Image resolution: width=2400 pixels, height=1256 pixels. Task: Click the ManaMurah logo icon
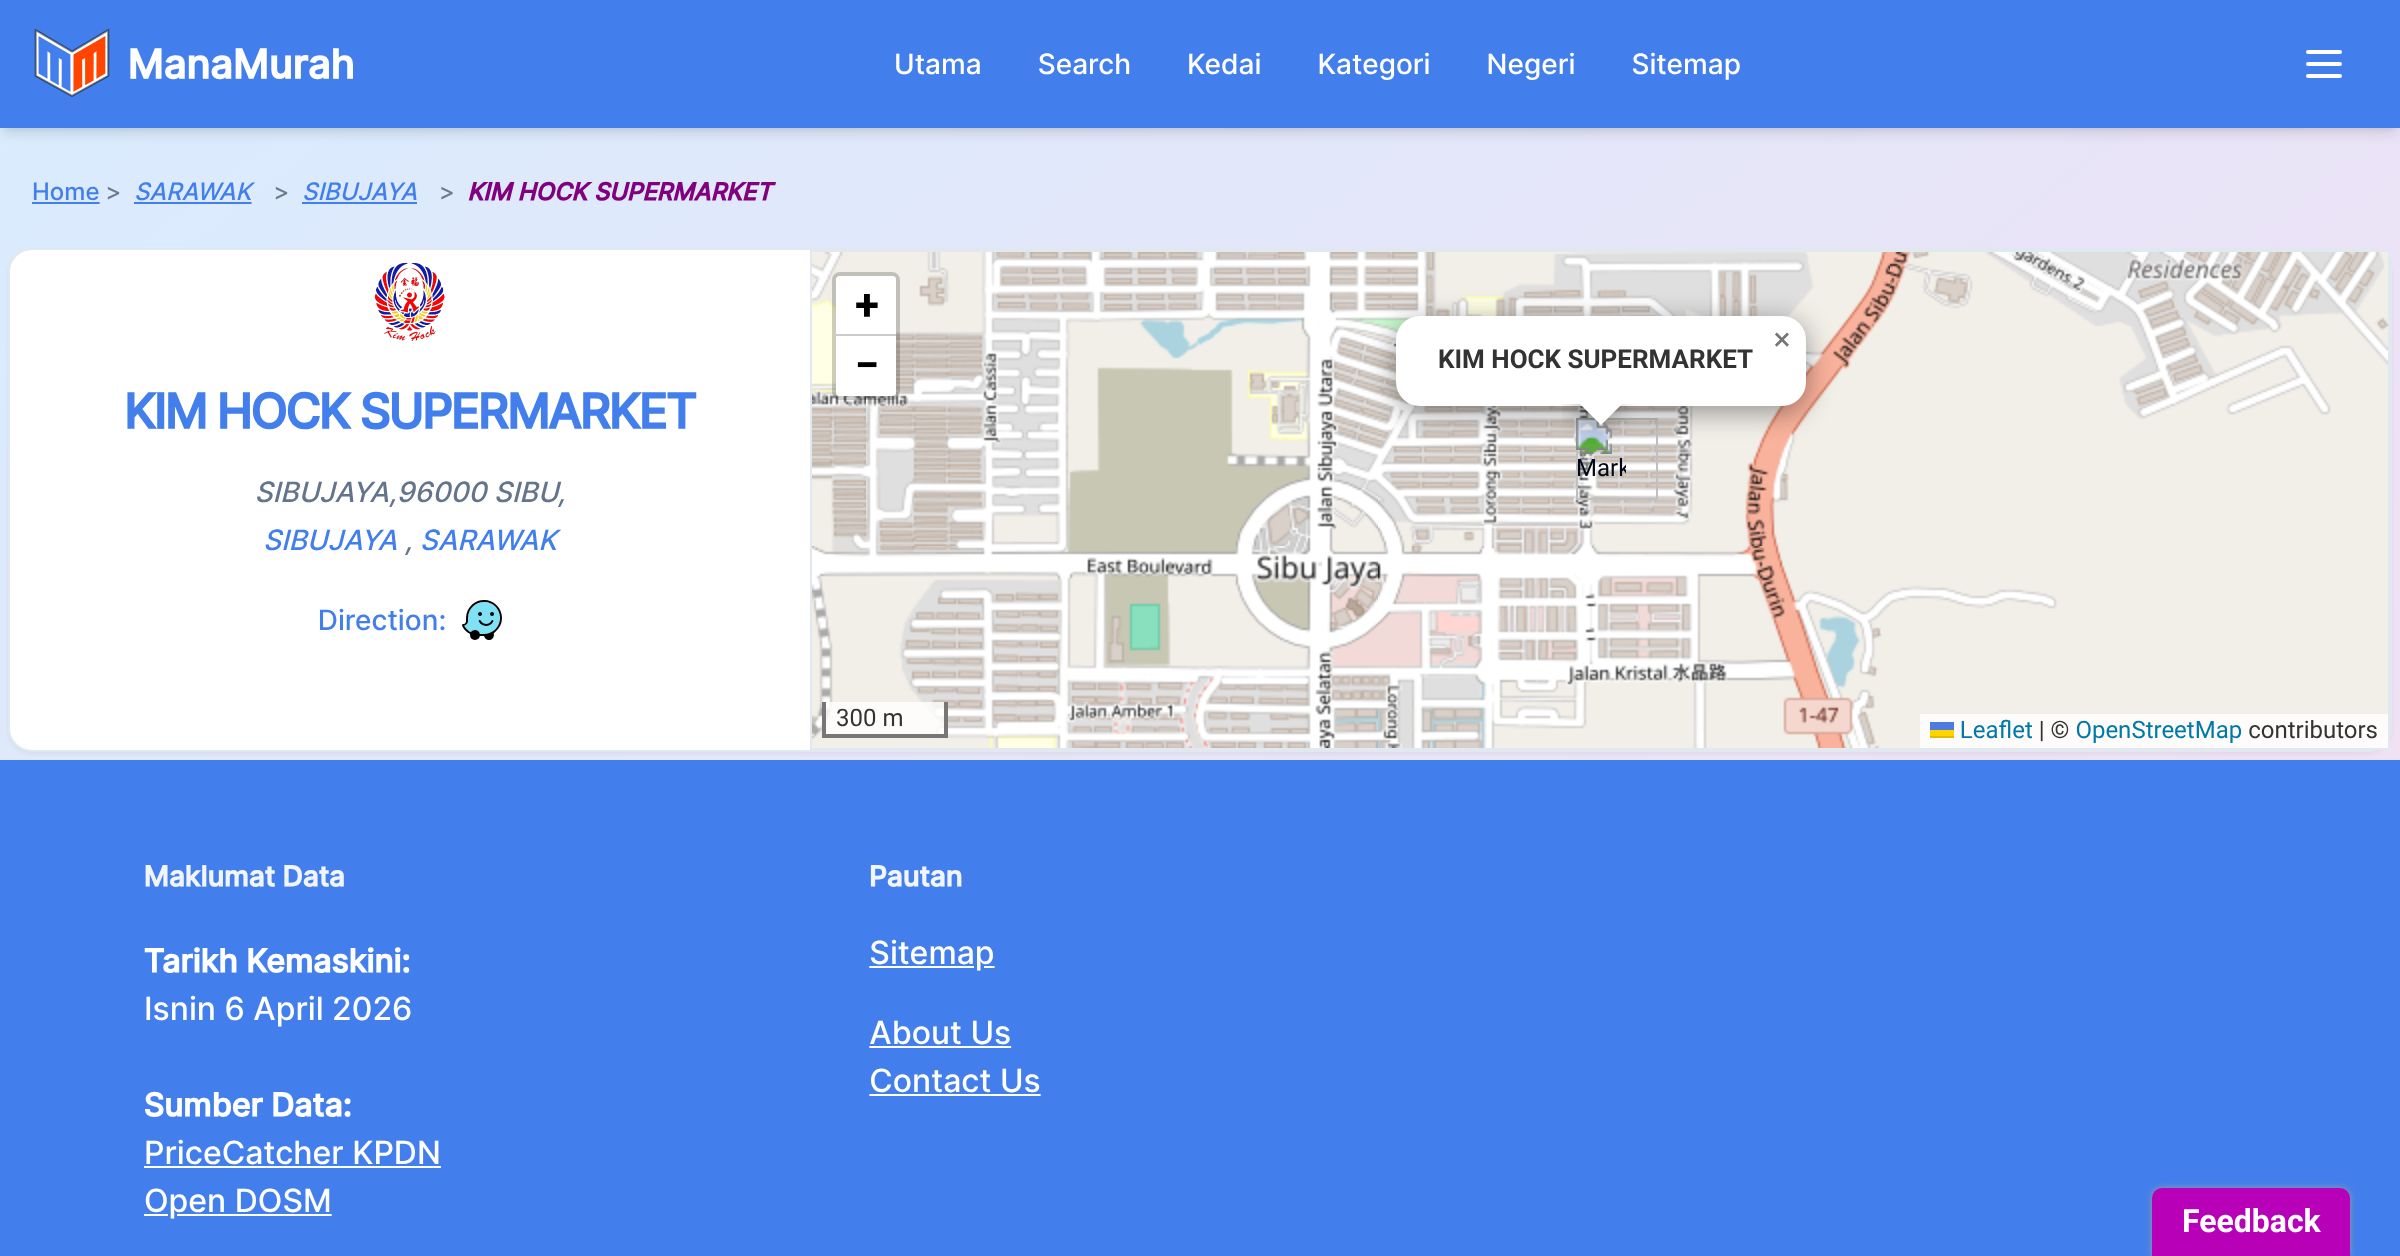[x=71, y=63]
